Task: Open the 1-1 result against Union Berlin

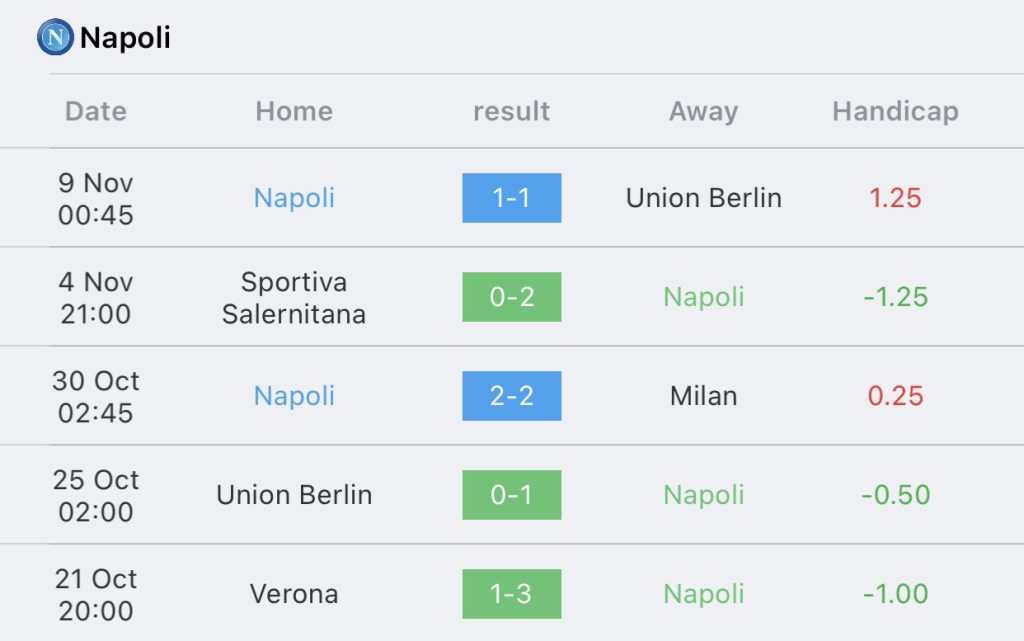Action: pyautogui.click(x=511, y=198)
